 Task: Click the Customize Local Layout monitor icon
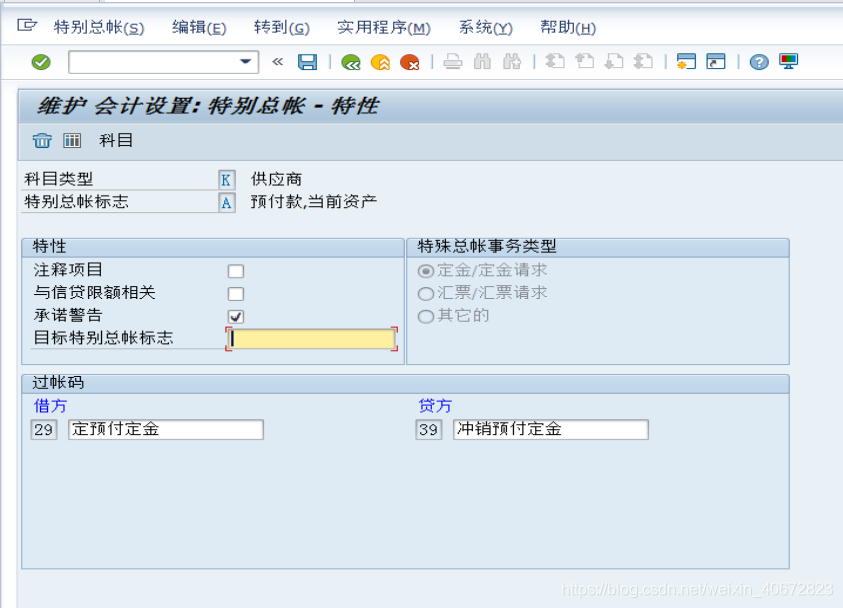click(789, 62)
